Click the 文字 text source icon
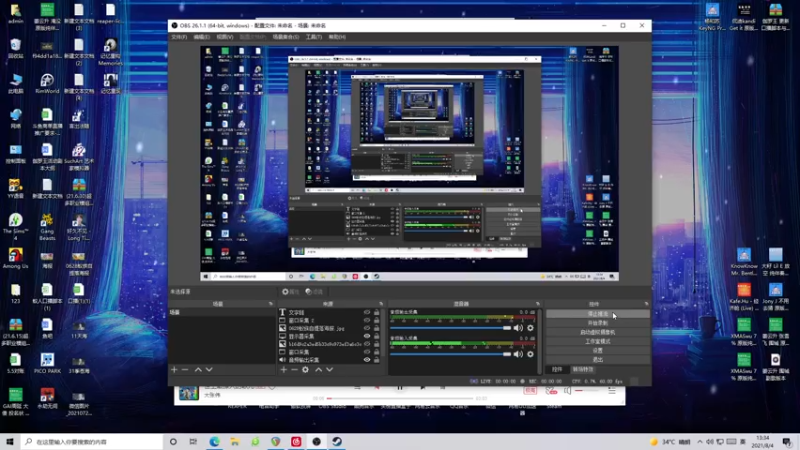Image resolution: width=800 pixels, height=450 pixels. [x=282, y=312]
